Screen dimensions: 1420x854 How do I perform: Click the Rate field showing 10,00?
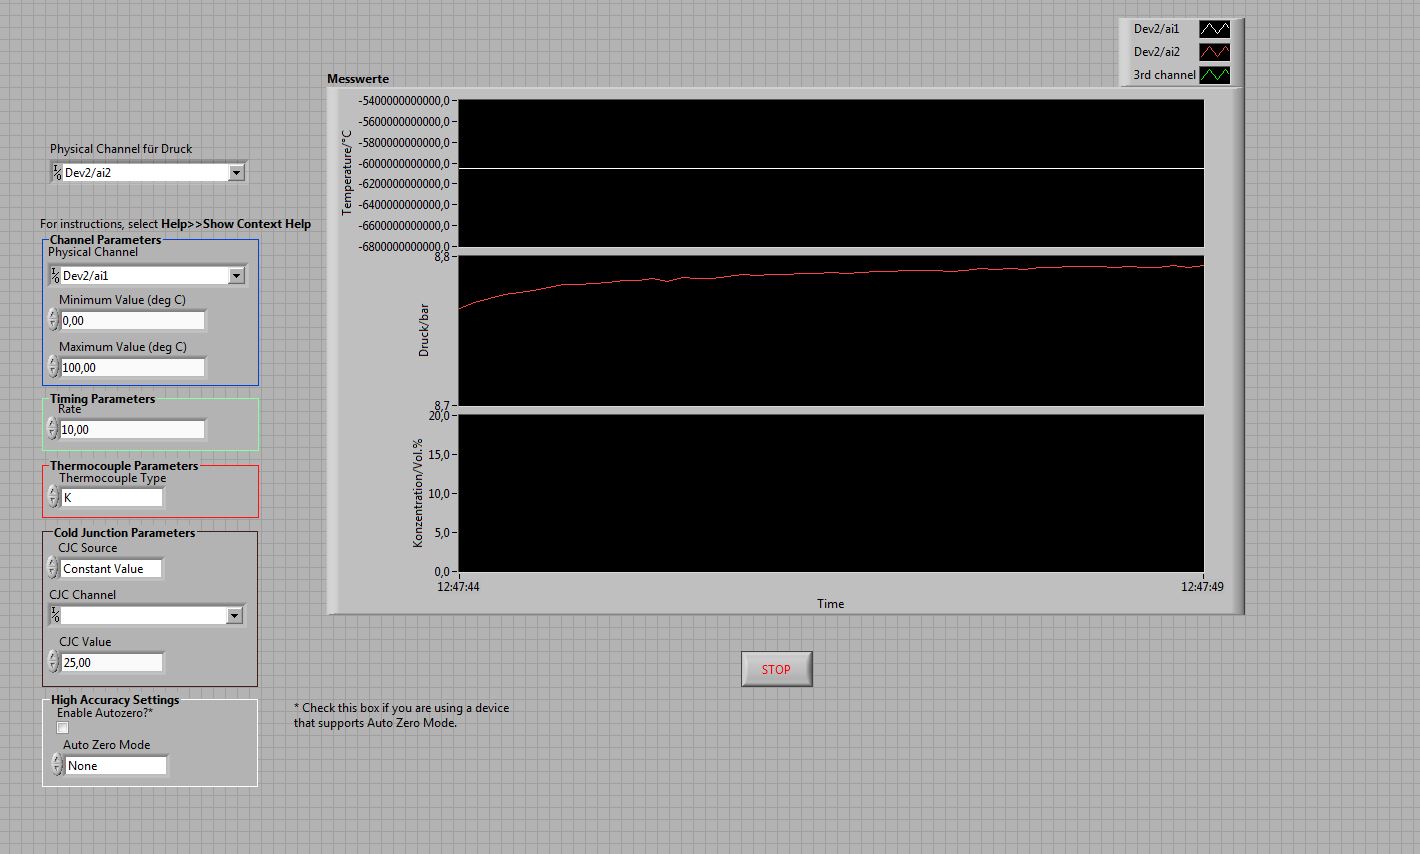133,430
